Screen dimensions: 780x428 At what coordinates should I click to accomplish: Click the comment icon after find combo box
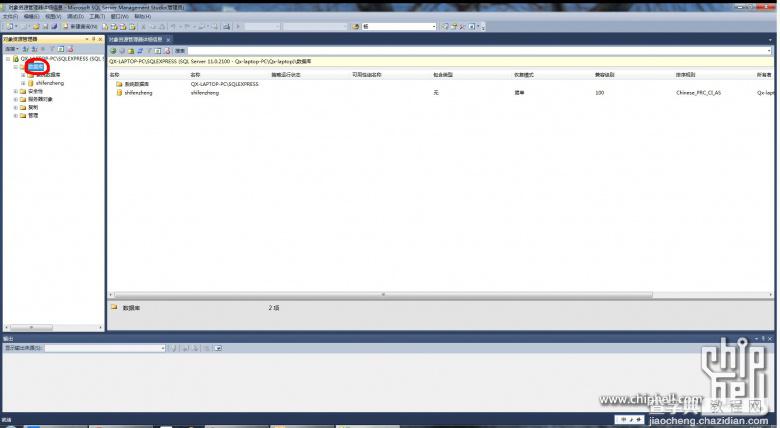pyautogui.click(x=445, y=26)
